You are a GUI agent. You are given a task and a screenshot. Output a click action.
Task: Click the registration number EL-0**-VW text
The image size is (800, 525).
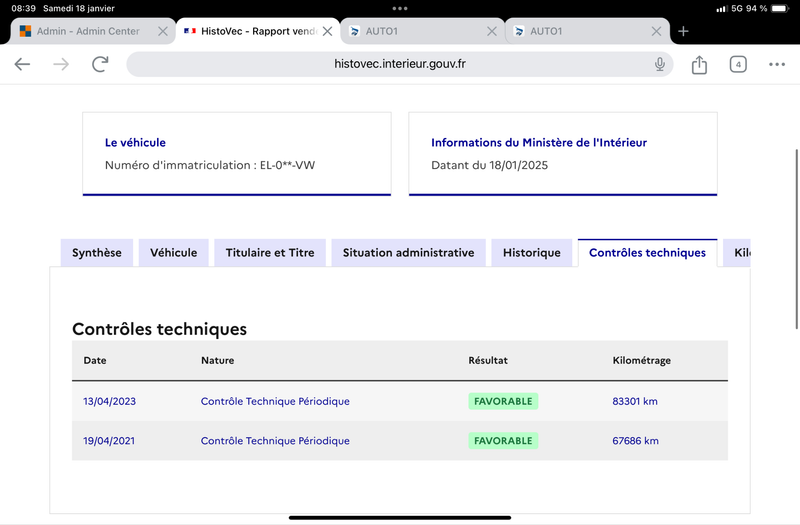(287, 165)
